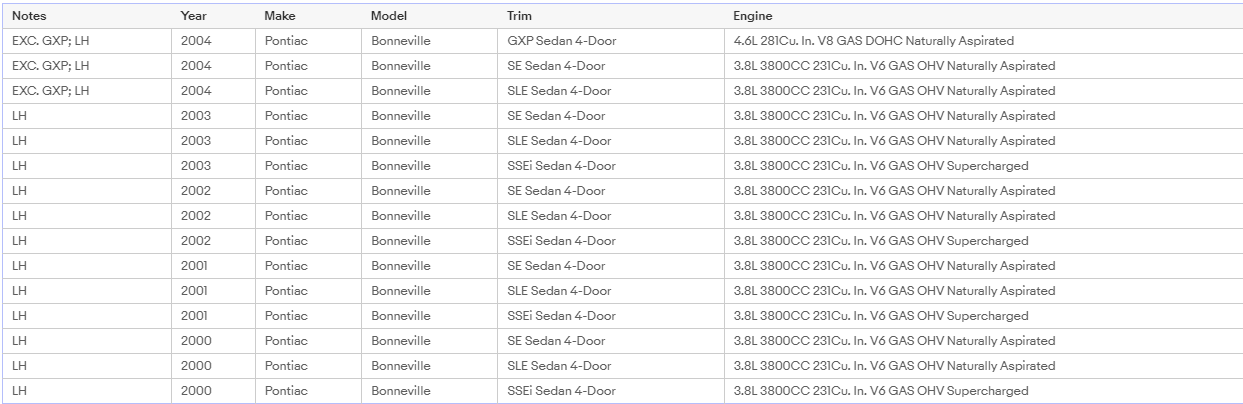Select the 2004 SE Sedan 4-Door trim
Viewport: 1243px width, 404px height.
(556, 66)
